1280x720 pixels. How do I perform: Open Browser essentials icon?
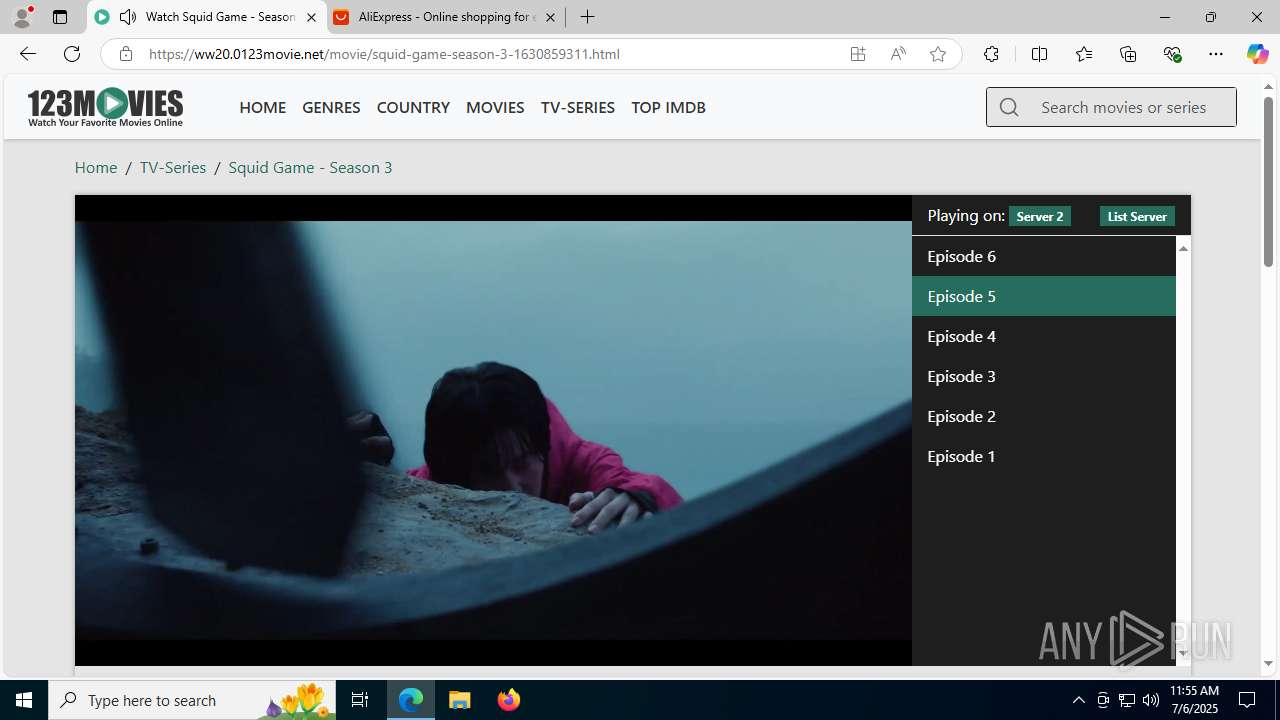(1172, 54)
